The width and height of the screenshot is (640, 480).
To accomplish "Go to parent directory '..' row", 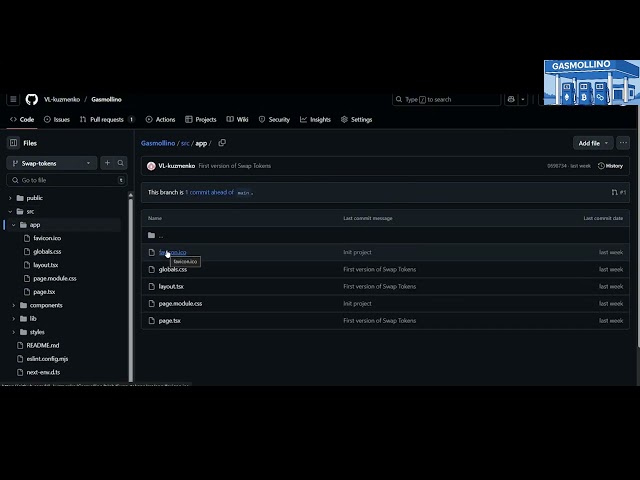I will 385,235.
